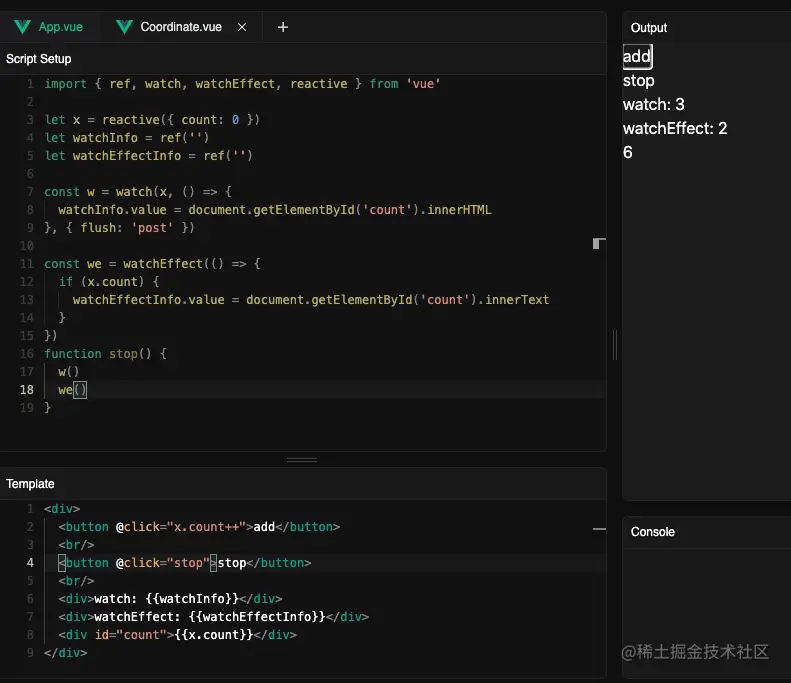The height and width of the screenshot is (683, 791).
Task: Click 'let watchEffectInfo' on line 5
Action: (x=148, y=155)
